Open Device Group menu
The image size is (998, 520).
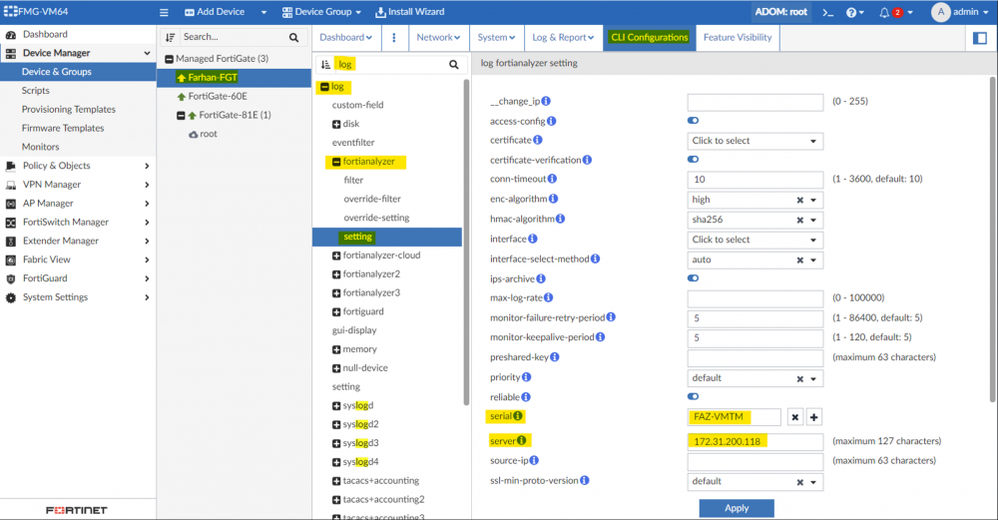coord(321,12)
